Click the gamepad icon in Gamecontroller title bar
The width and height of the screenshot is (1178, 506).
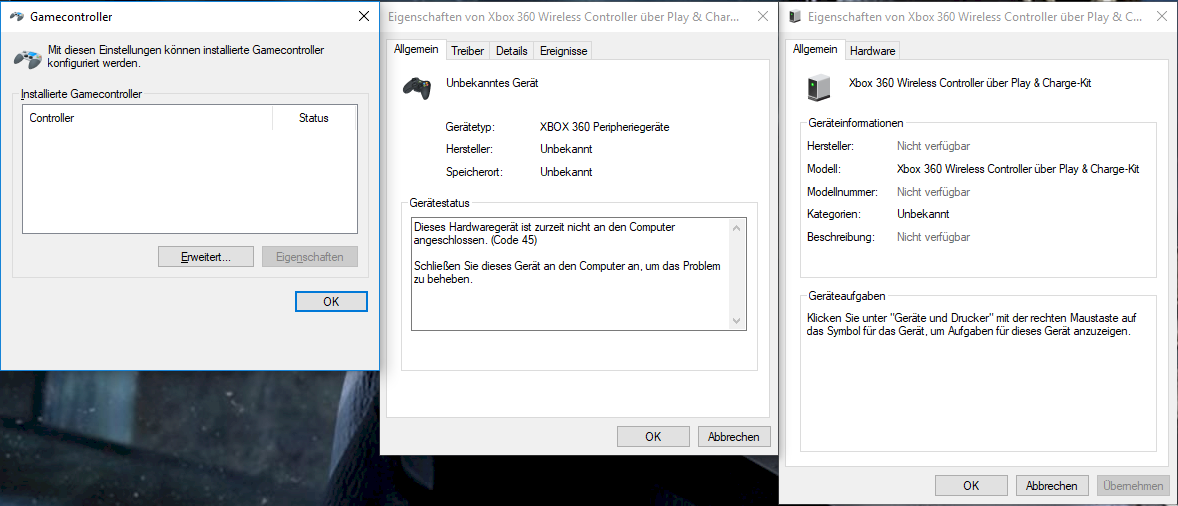[17, 17]
